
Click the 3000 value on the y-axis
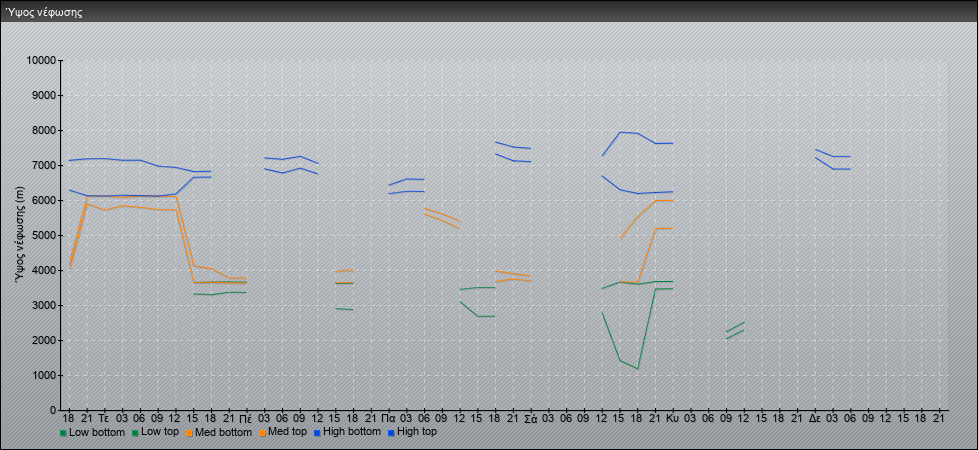click(44, 305)
